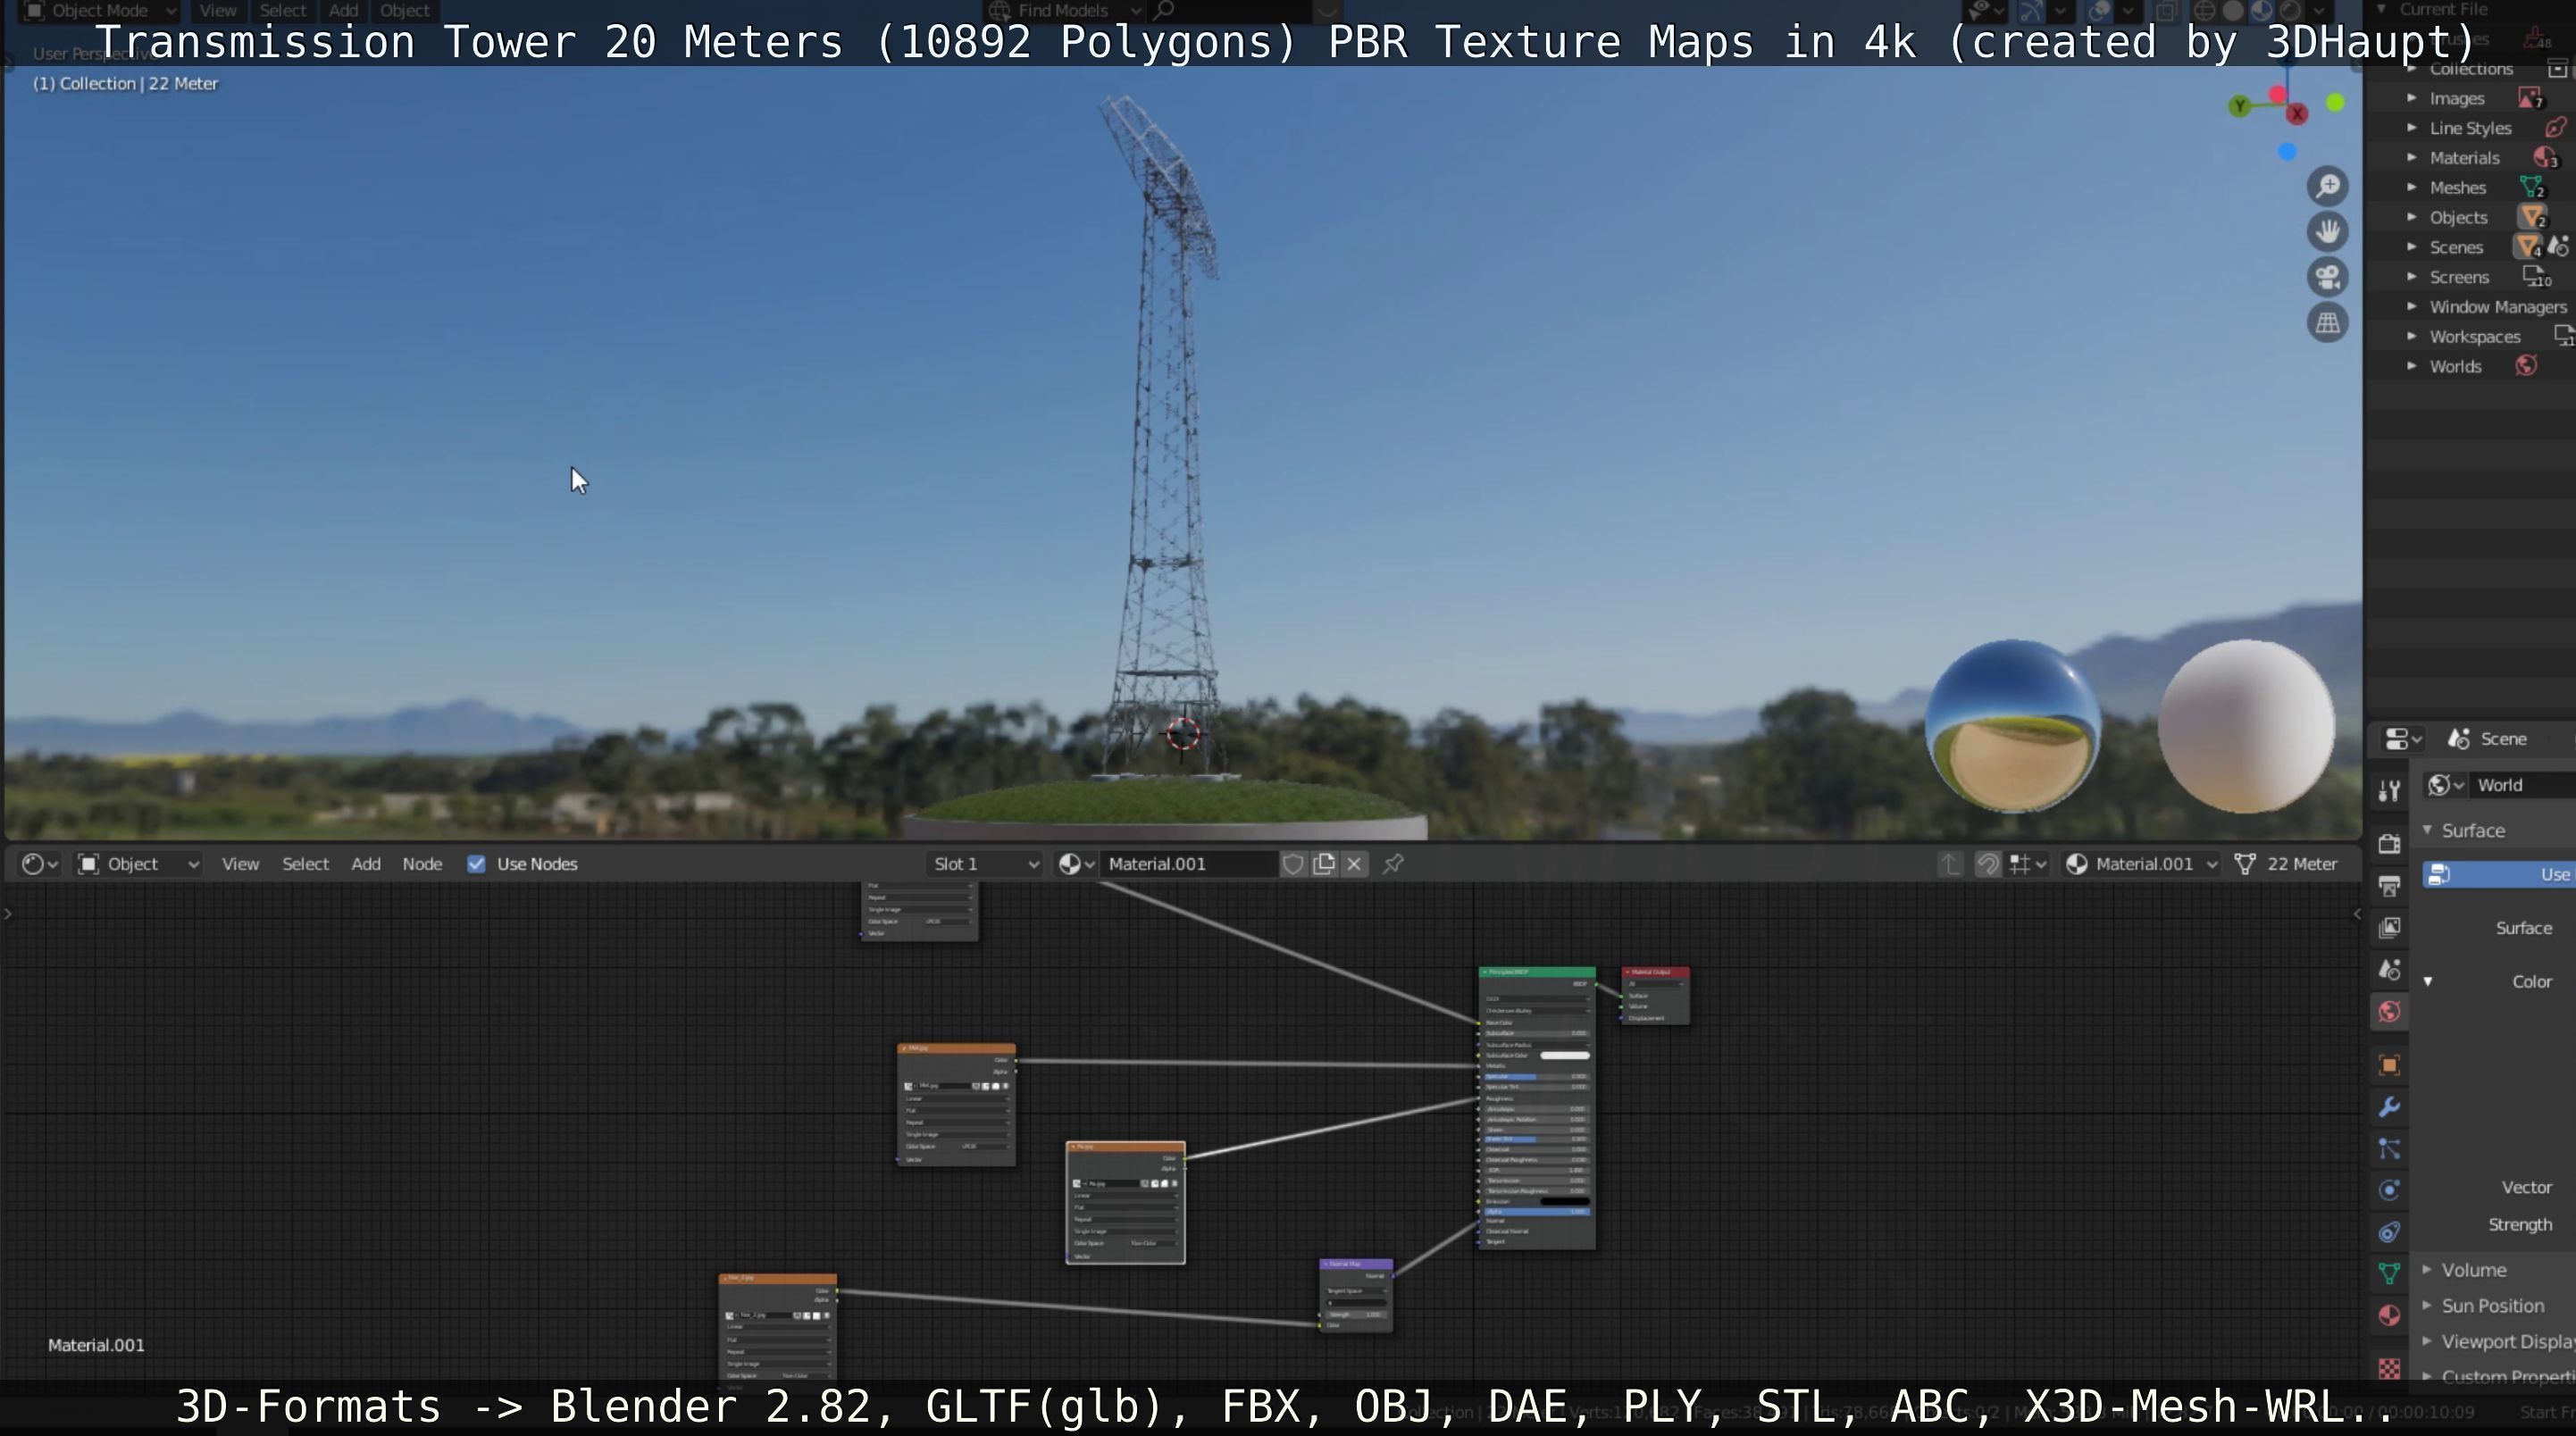Viewport: 2576px width, 1436px height.
Task: Open Output properties printer tab
Action: (x=2389, y=886)
